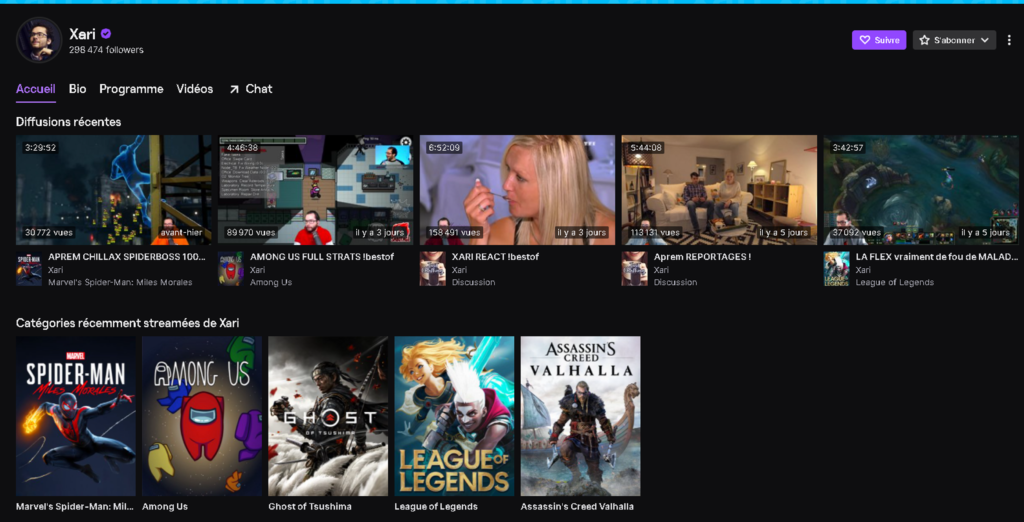1024x522 pixels.
Task: Open the League of Legends category box art
Action: [454, 416]
